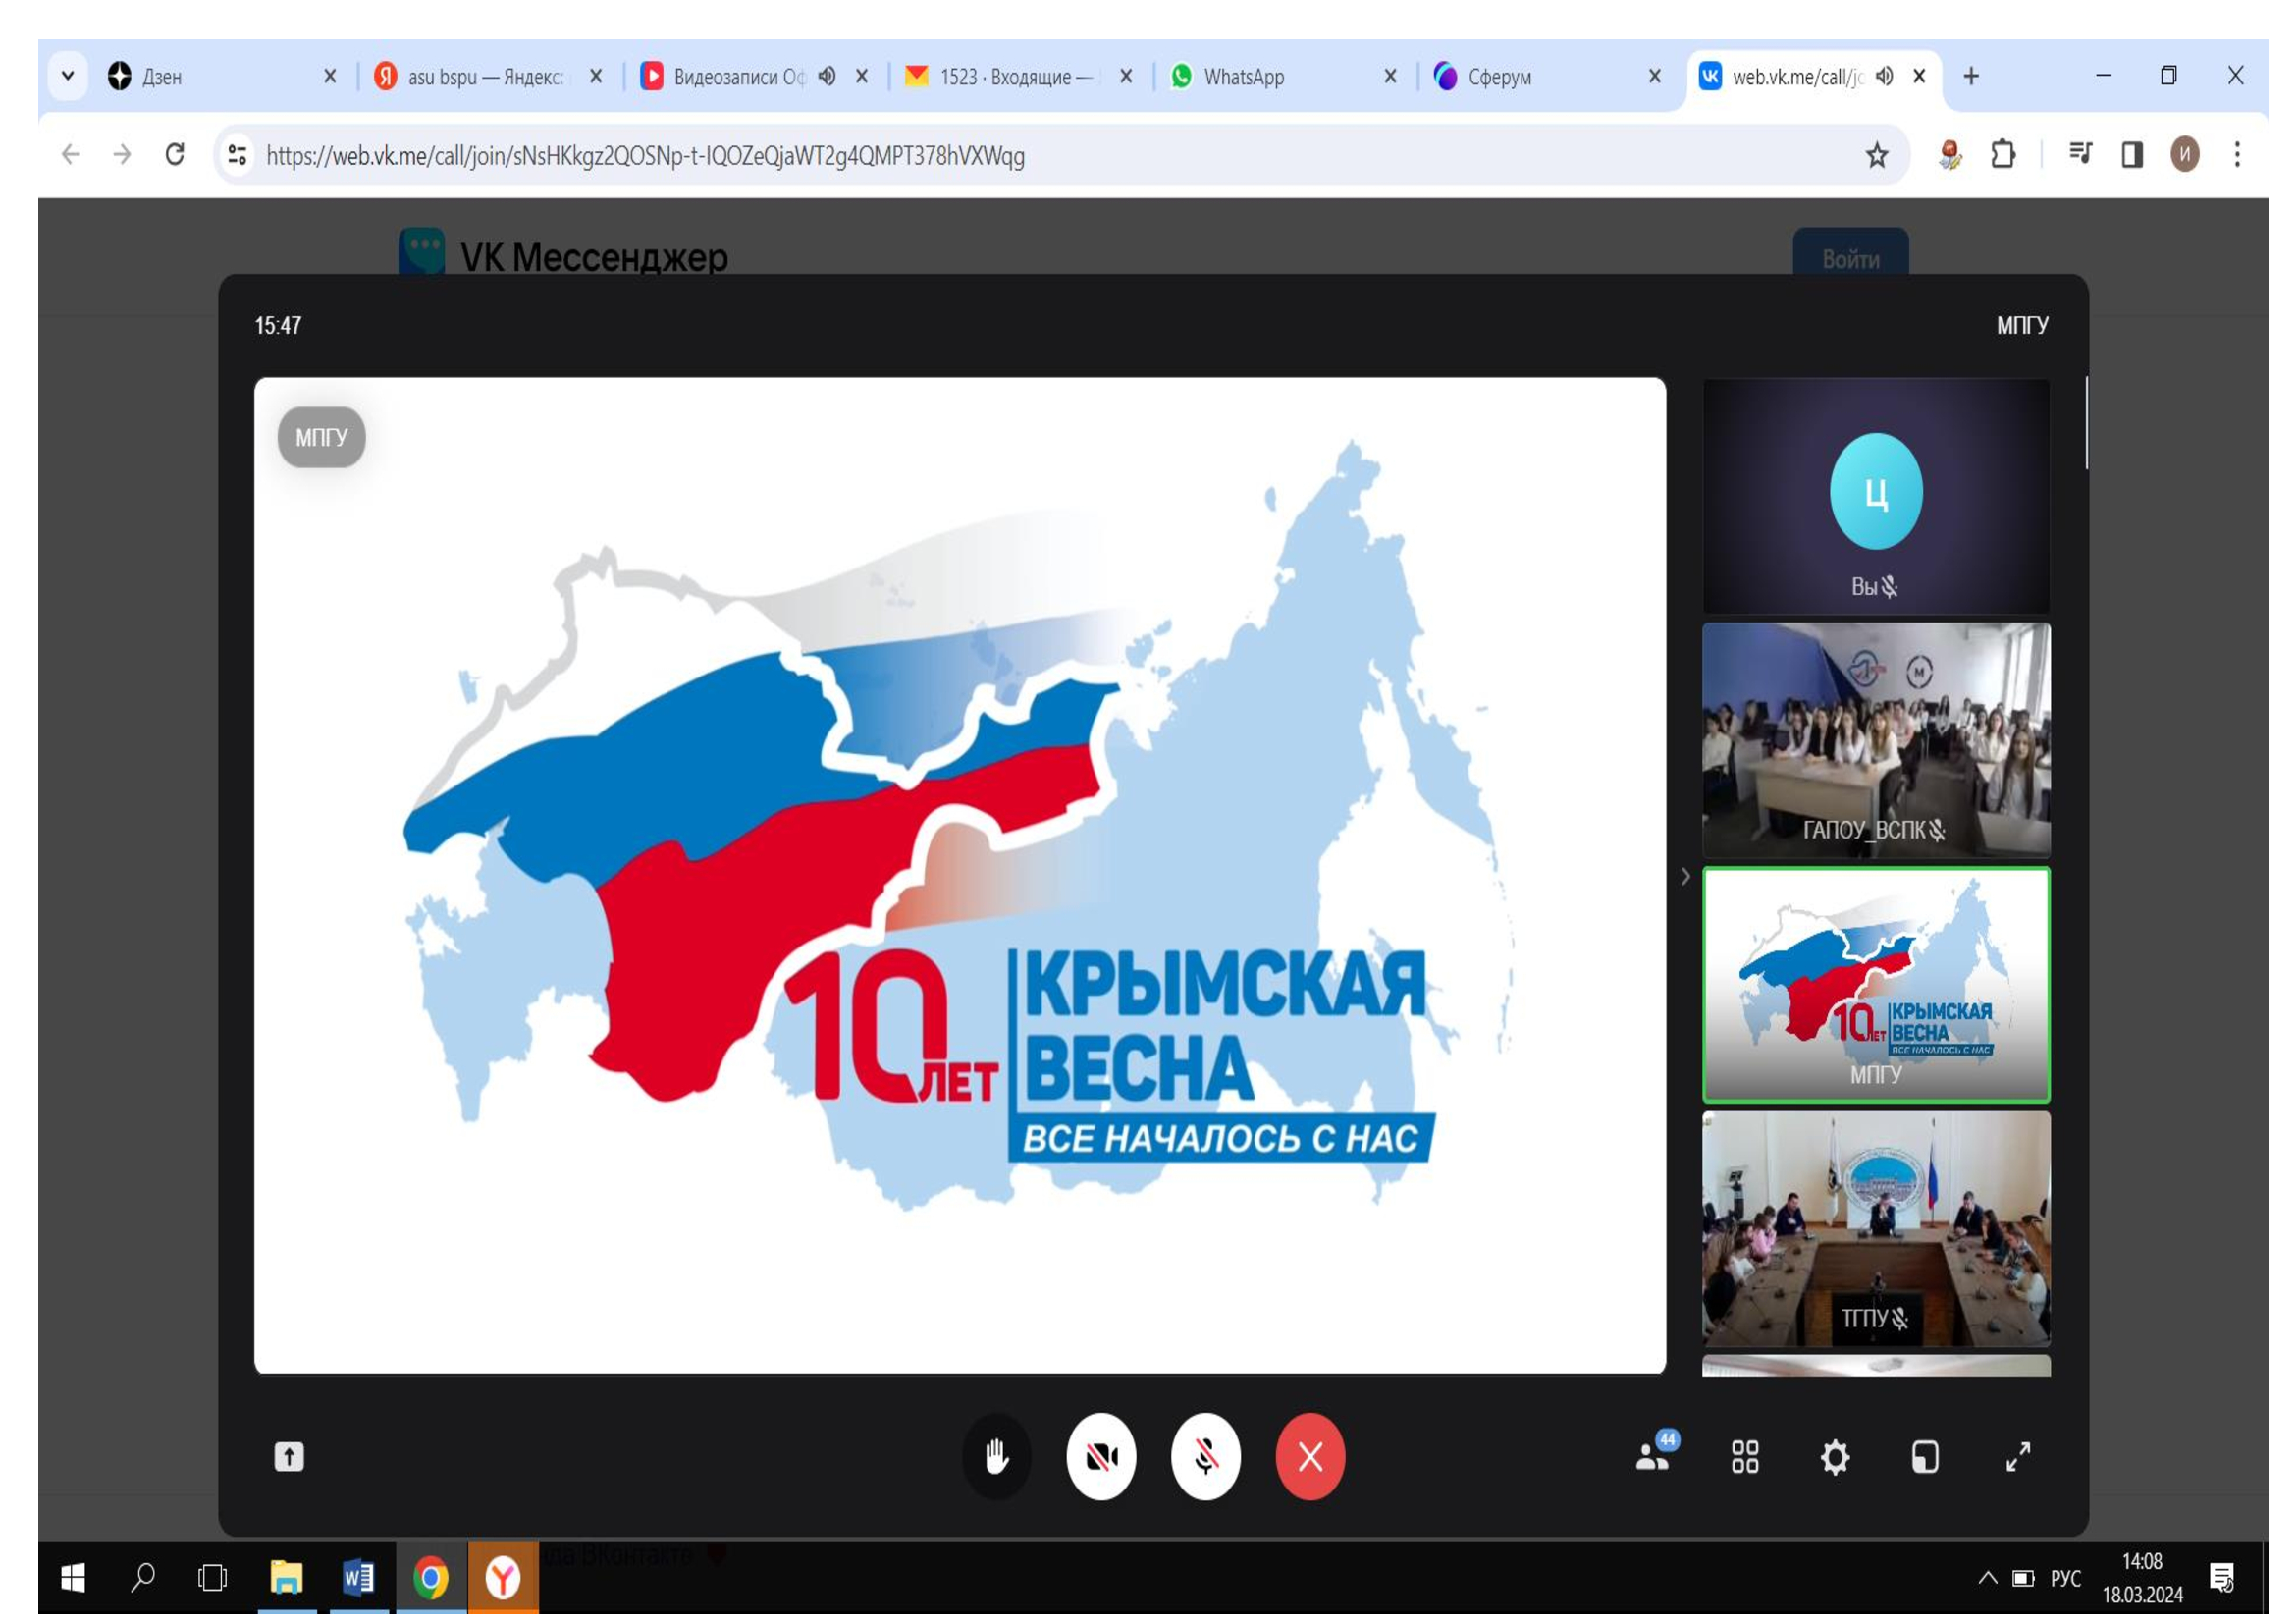Open Word from the Windows taskbar
This screenshot has width=2296, height=1624.
[x=358, y=1578]
